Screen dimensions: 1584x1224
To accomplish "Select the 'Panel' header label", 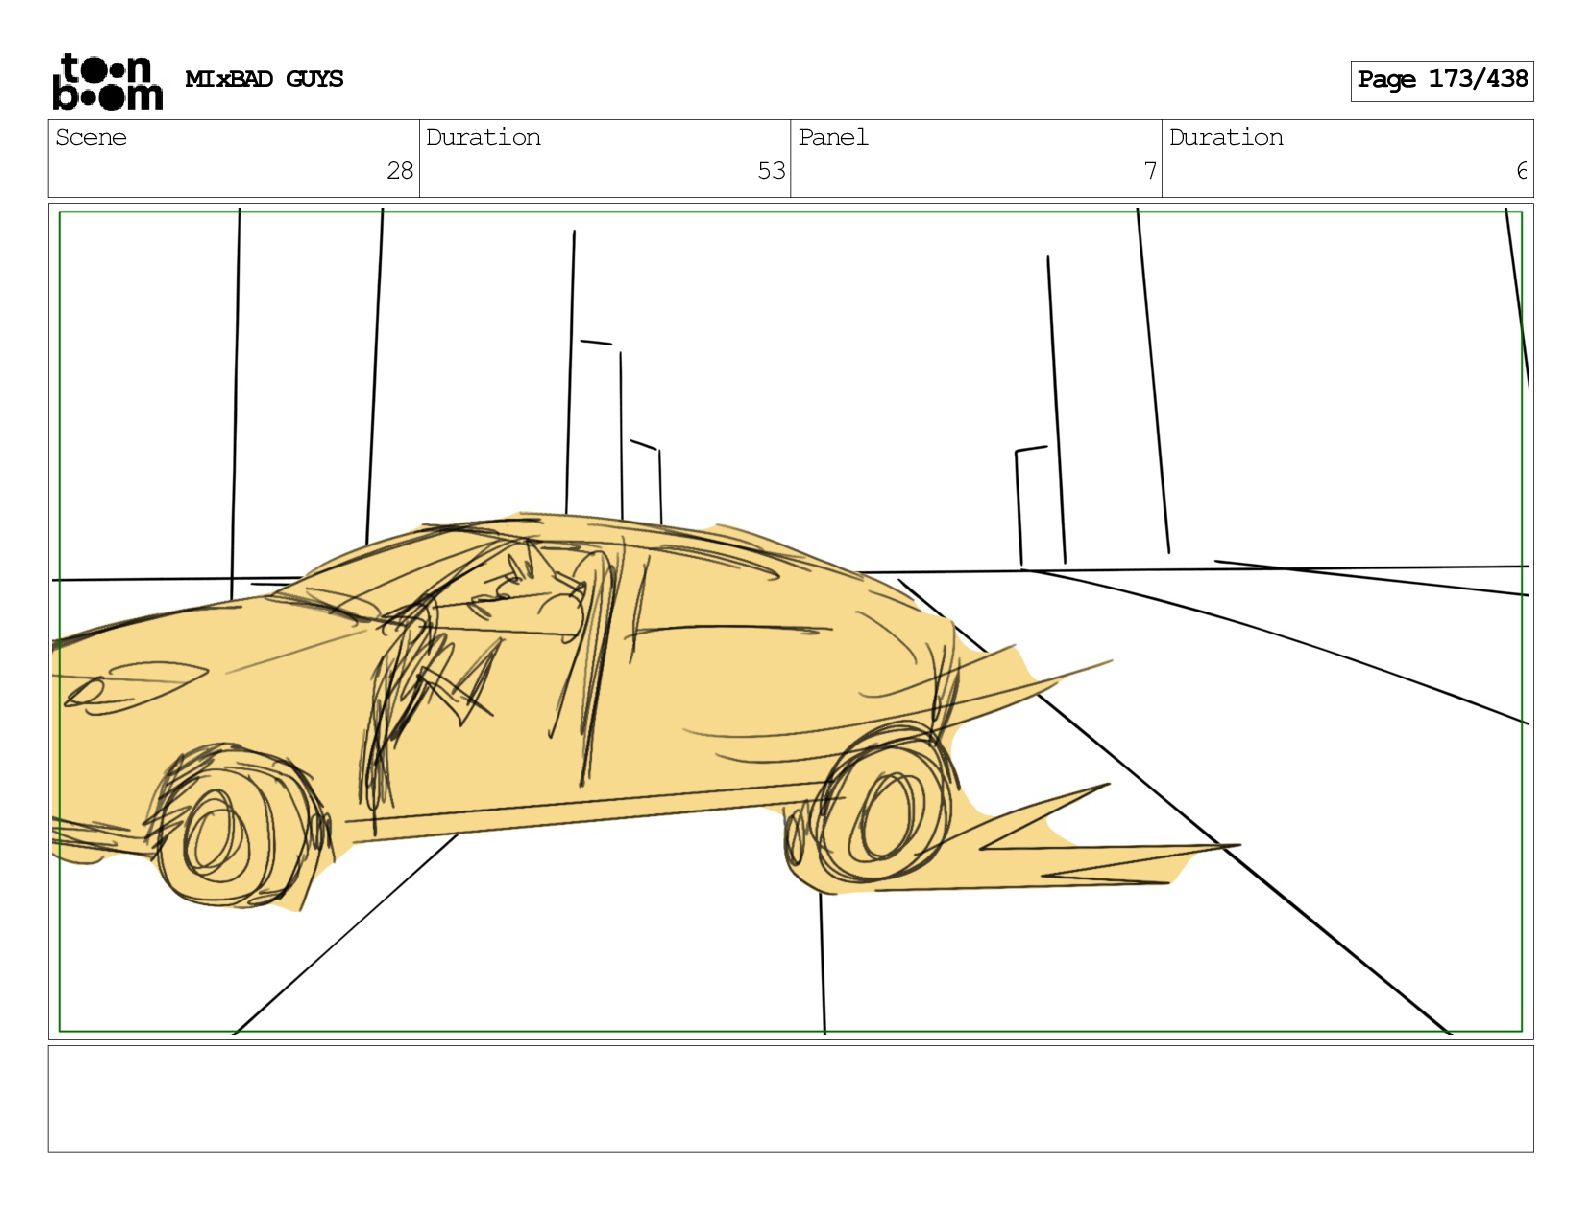I will click(x=833, y=137).
